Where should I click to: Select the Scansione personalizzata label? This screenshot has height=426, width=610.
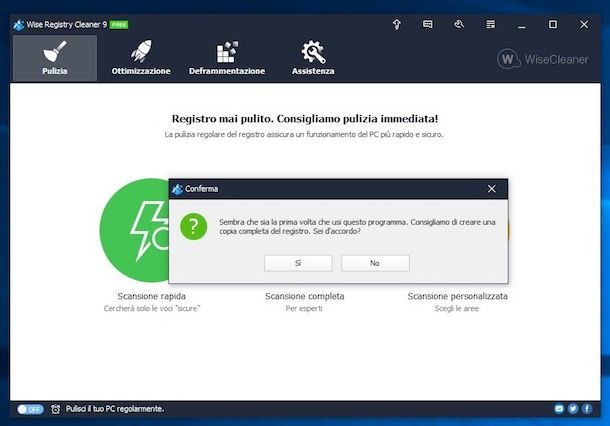[x=457, y=296]
